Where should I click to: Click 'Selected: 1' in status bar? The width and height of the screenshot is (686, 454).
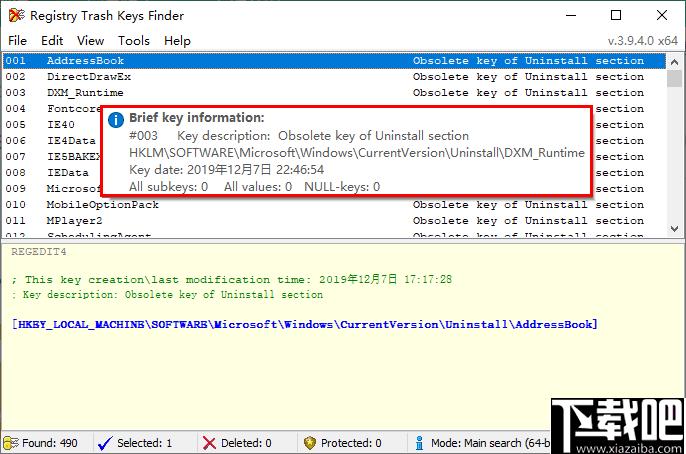click(x=144, y=443)
